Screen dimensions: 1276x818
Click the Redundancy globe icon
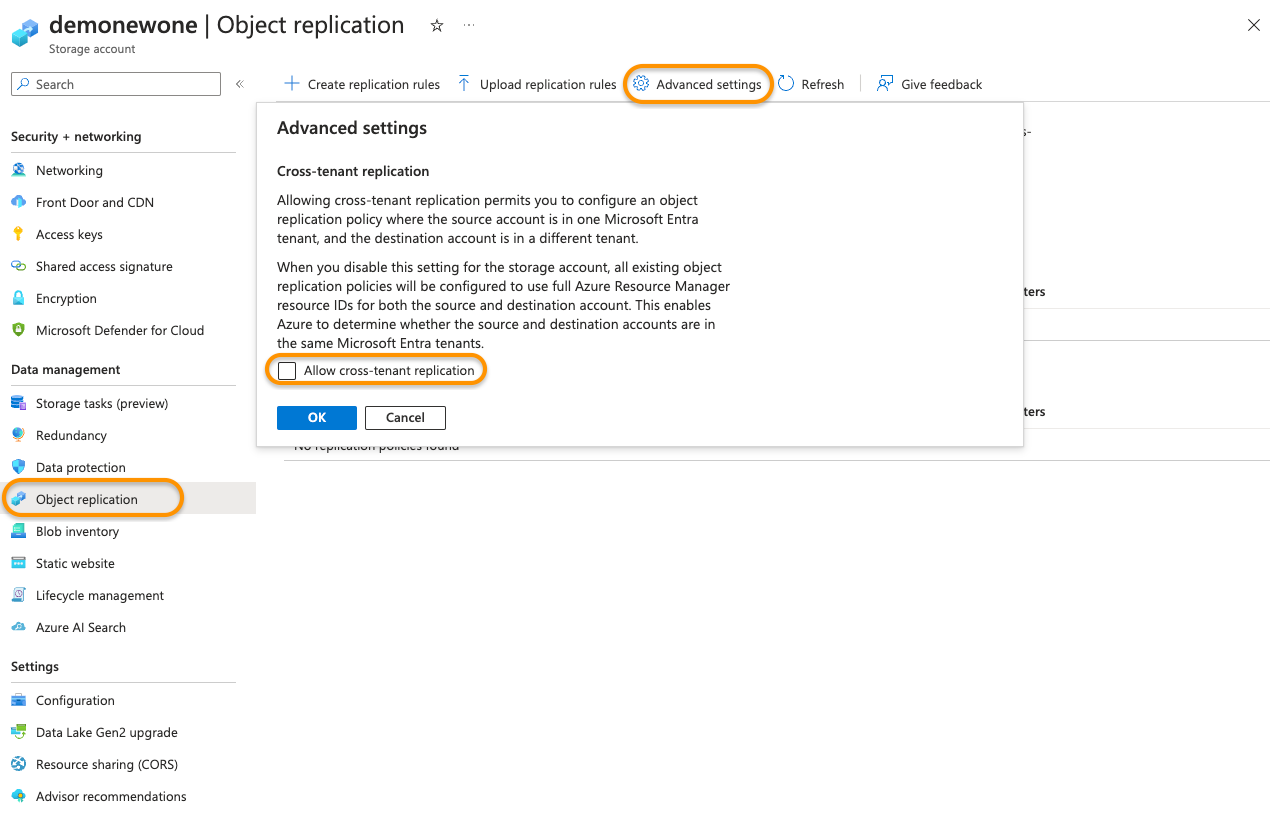(x=18, y=435)
